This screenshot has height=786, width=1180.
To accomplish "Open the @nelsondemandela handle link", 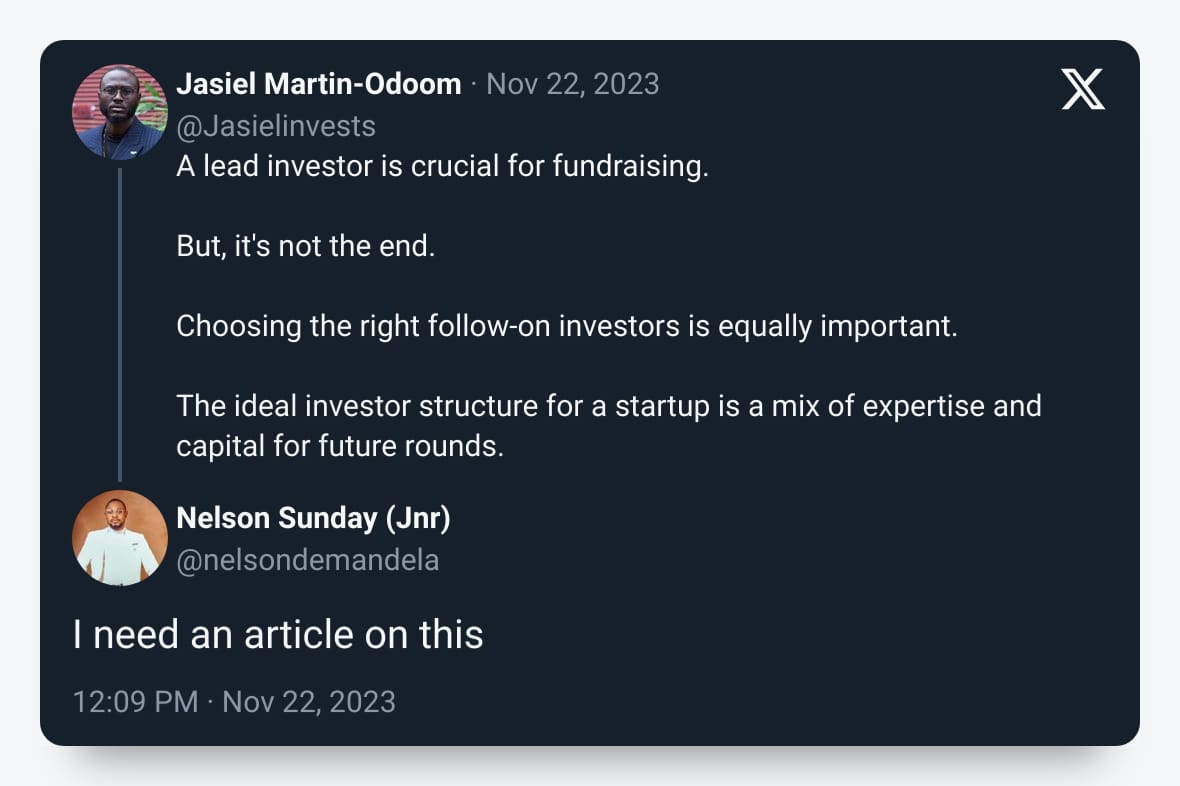I will coord(307,560).
